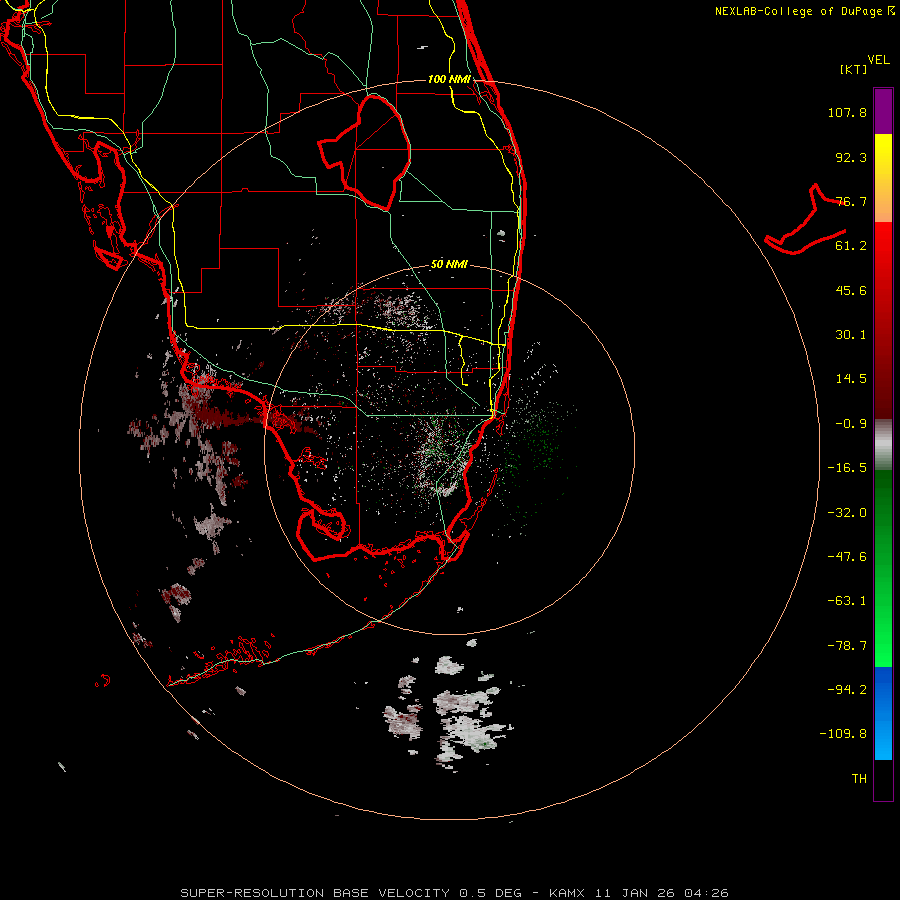
Task: Click the Lake Okeechobee outline on map
Action: click(x=364, y=152)
